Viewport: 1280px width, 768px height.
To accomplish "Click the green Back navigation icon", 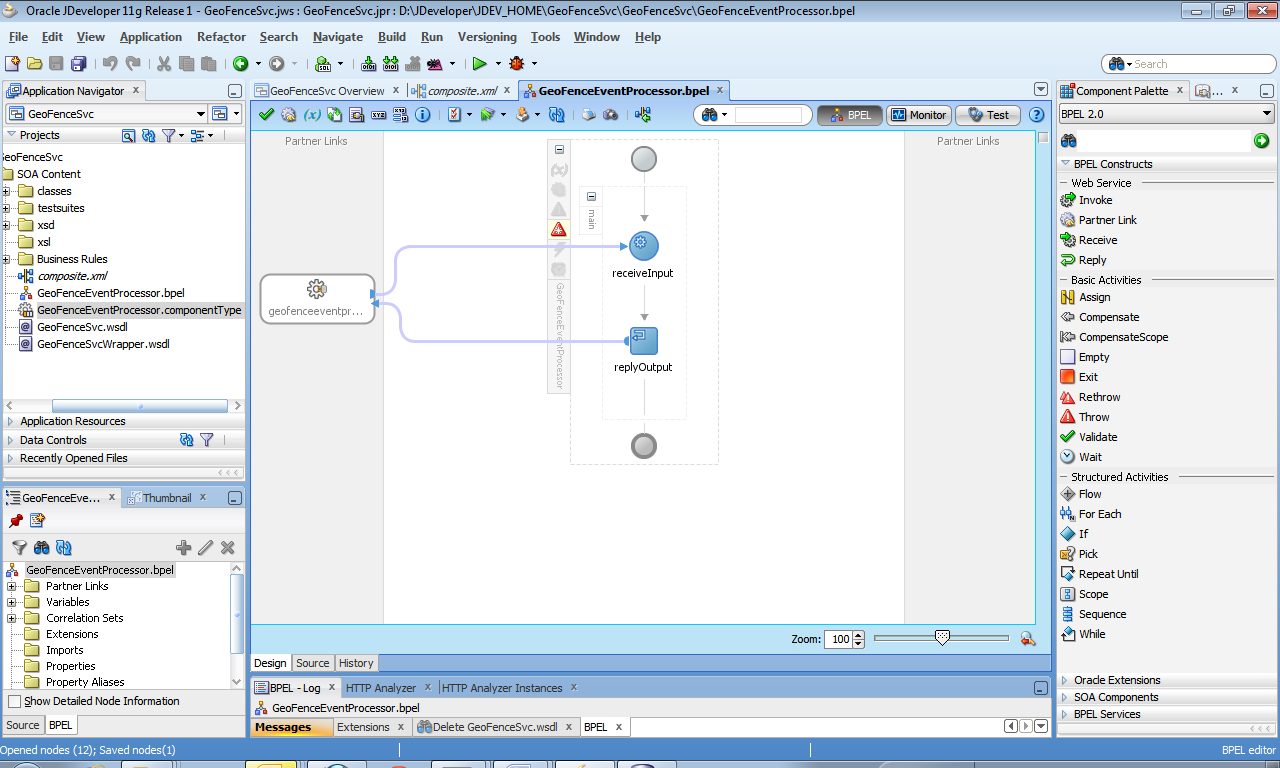I will click(240, 63).
